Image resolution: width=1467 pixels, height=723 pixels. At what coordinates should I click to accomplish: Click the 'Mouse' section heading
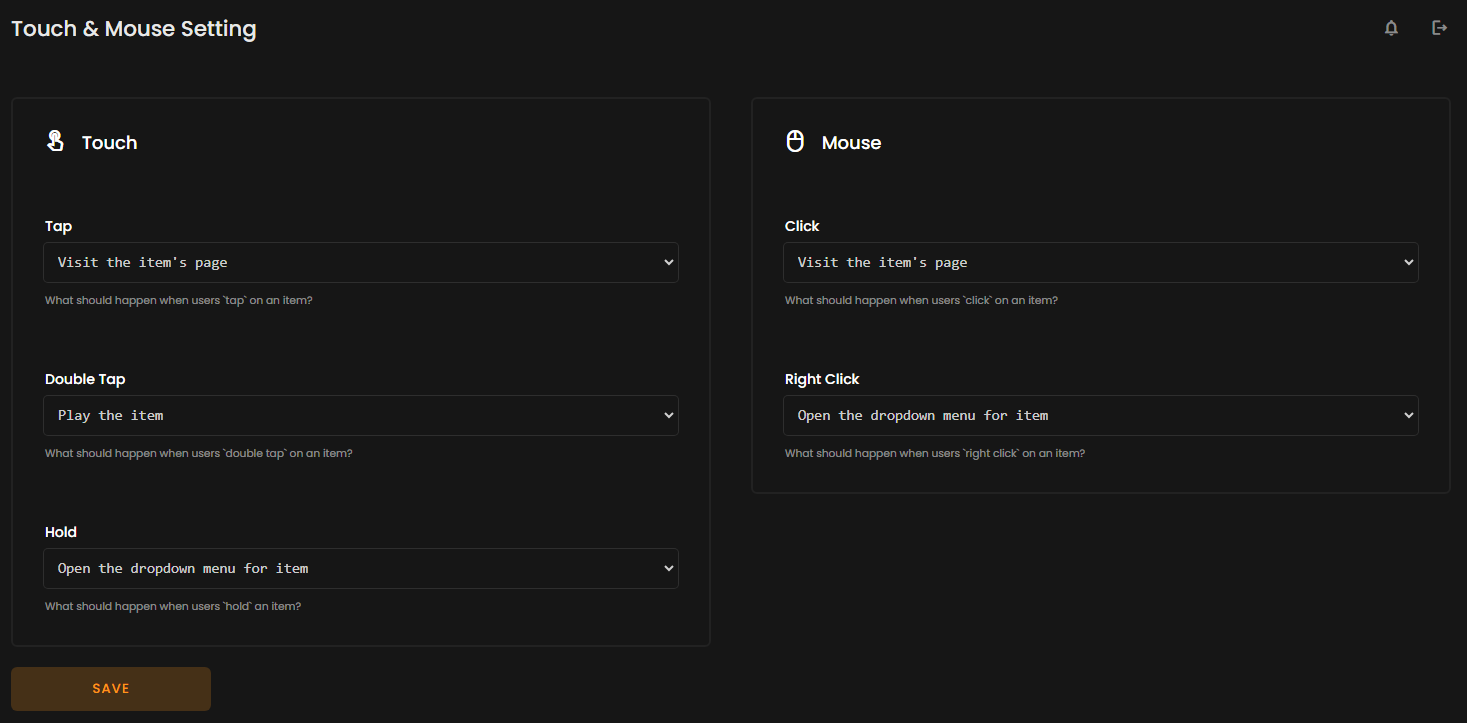851,143
